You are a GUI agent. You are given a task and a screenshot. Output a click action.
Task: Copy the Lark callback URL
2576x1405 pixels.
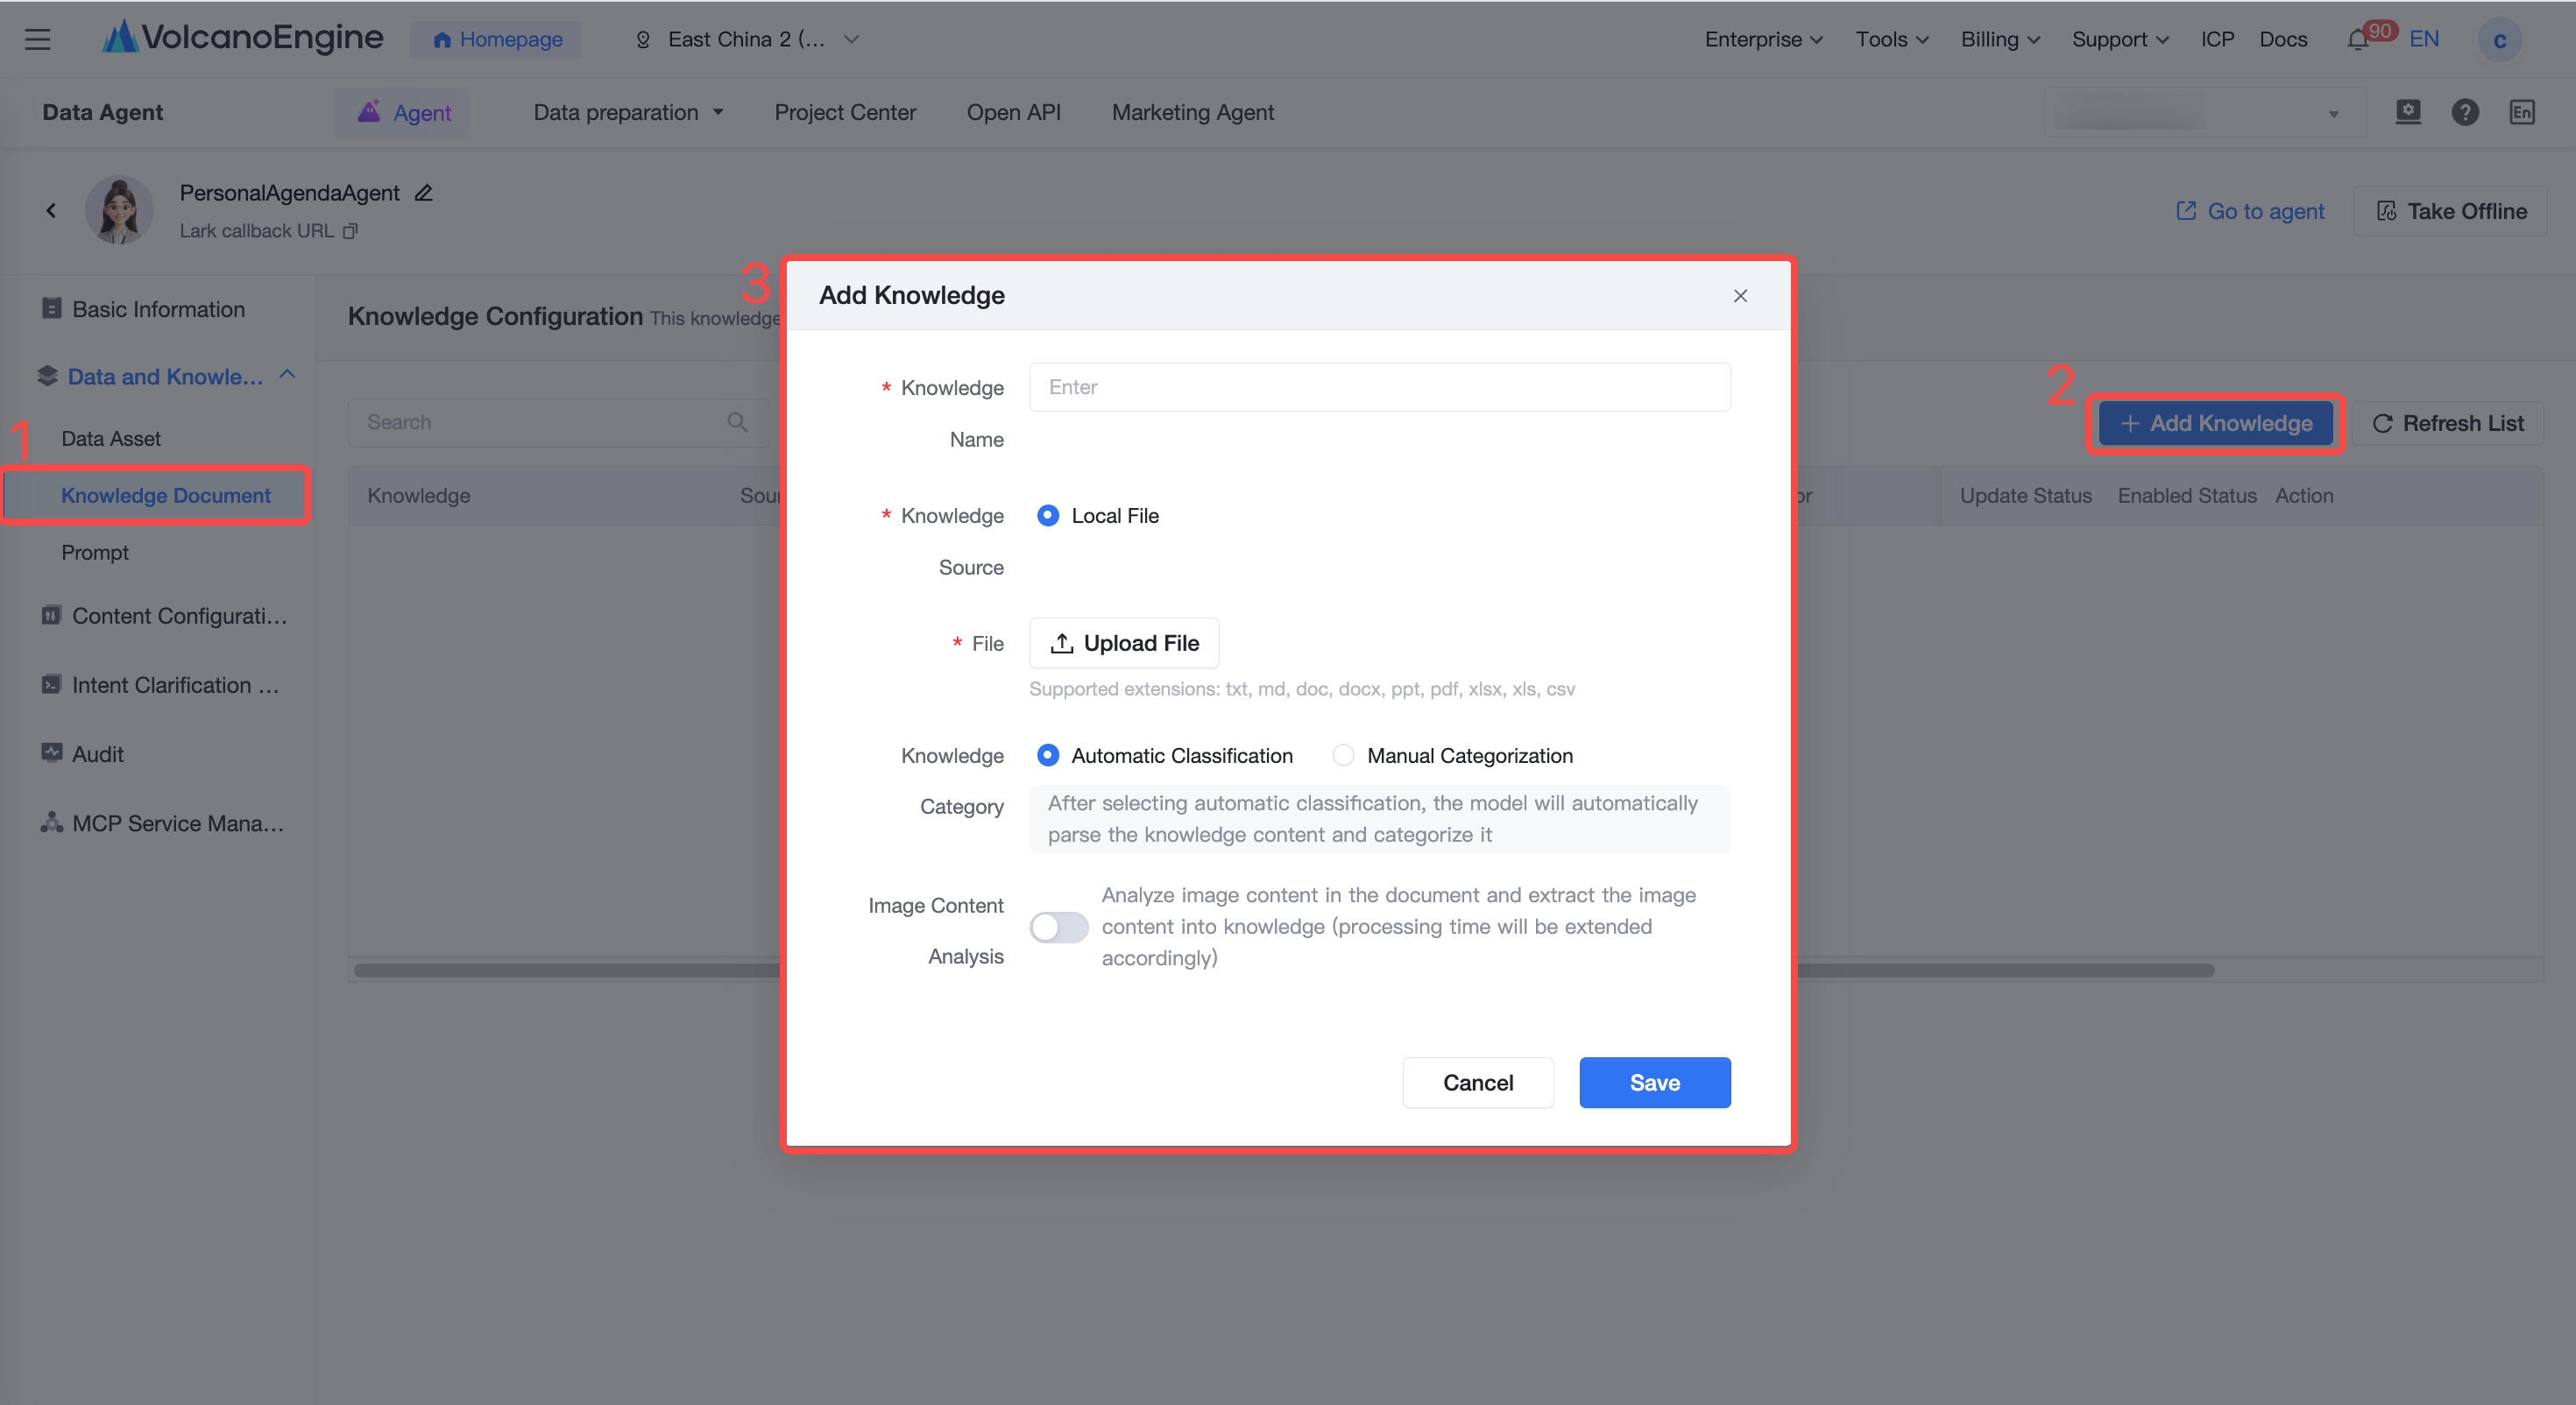pos(350,231)
